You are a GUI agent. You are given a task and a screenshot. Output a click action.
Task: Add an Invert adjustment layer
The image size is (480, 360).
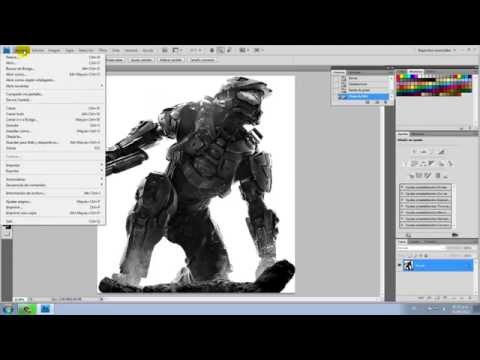coord(411,175)
